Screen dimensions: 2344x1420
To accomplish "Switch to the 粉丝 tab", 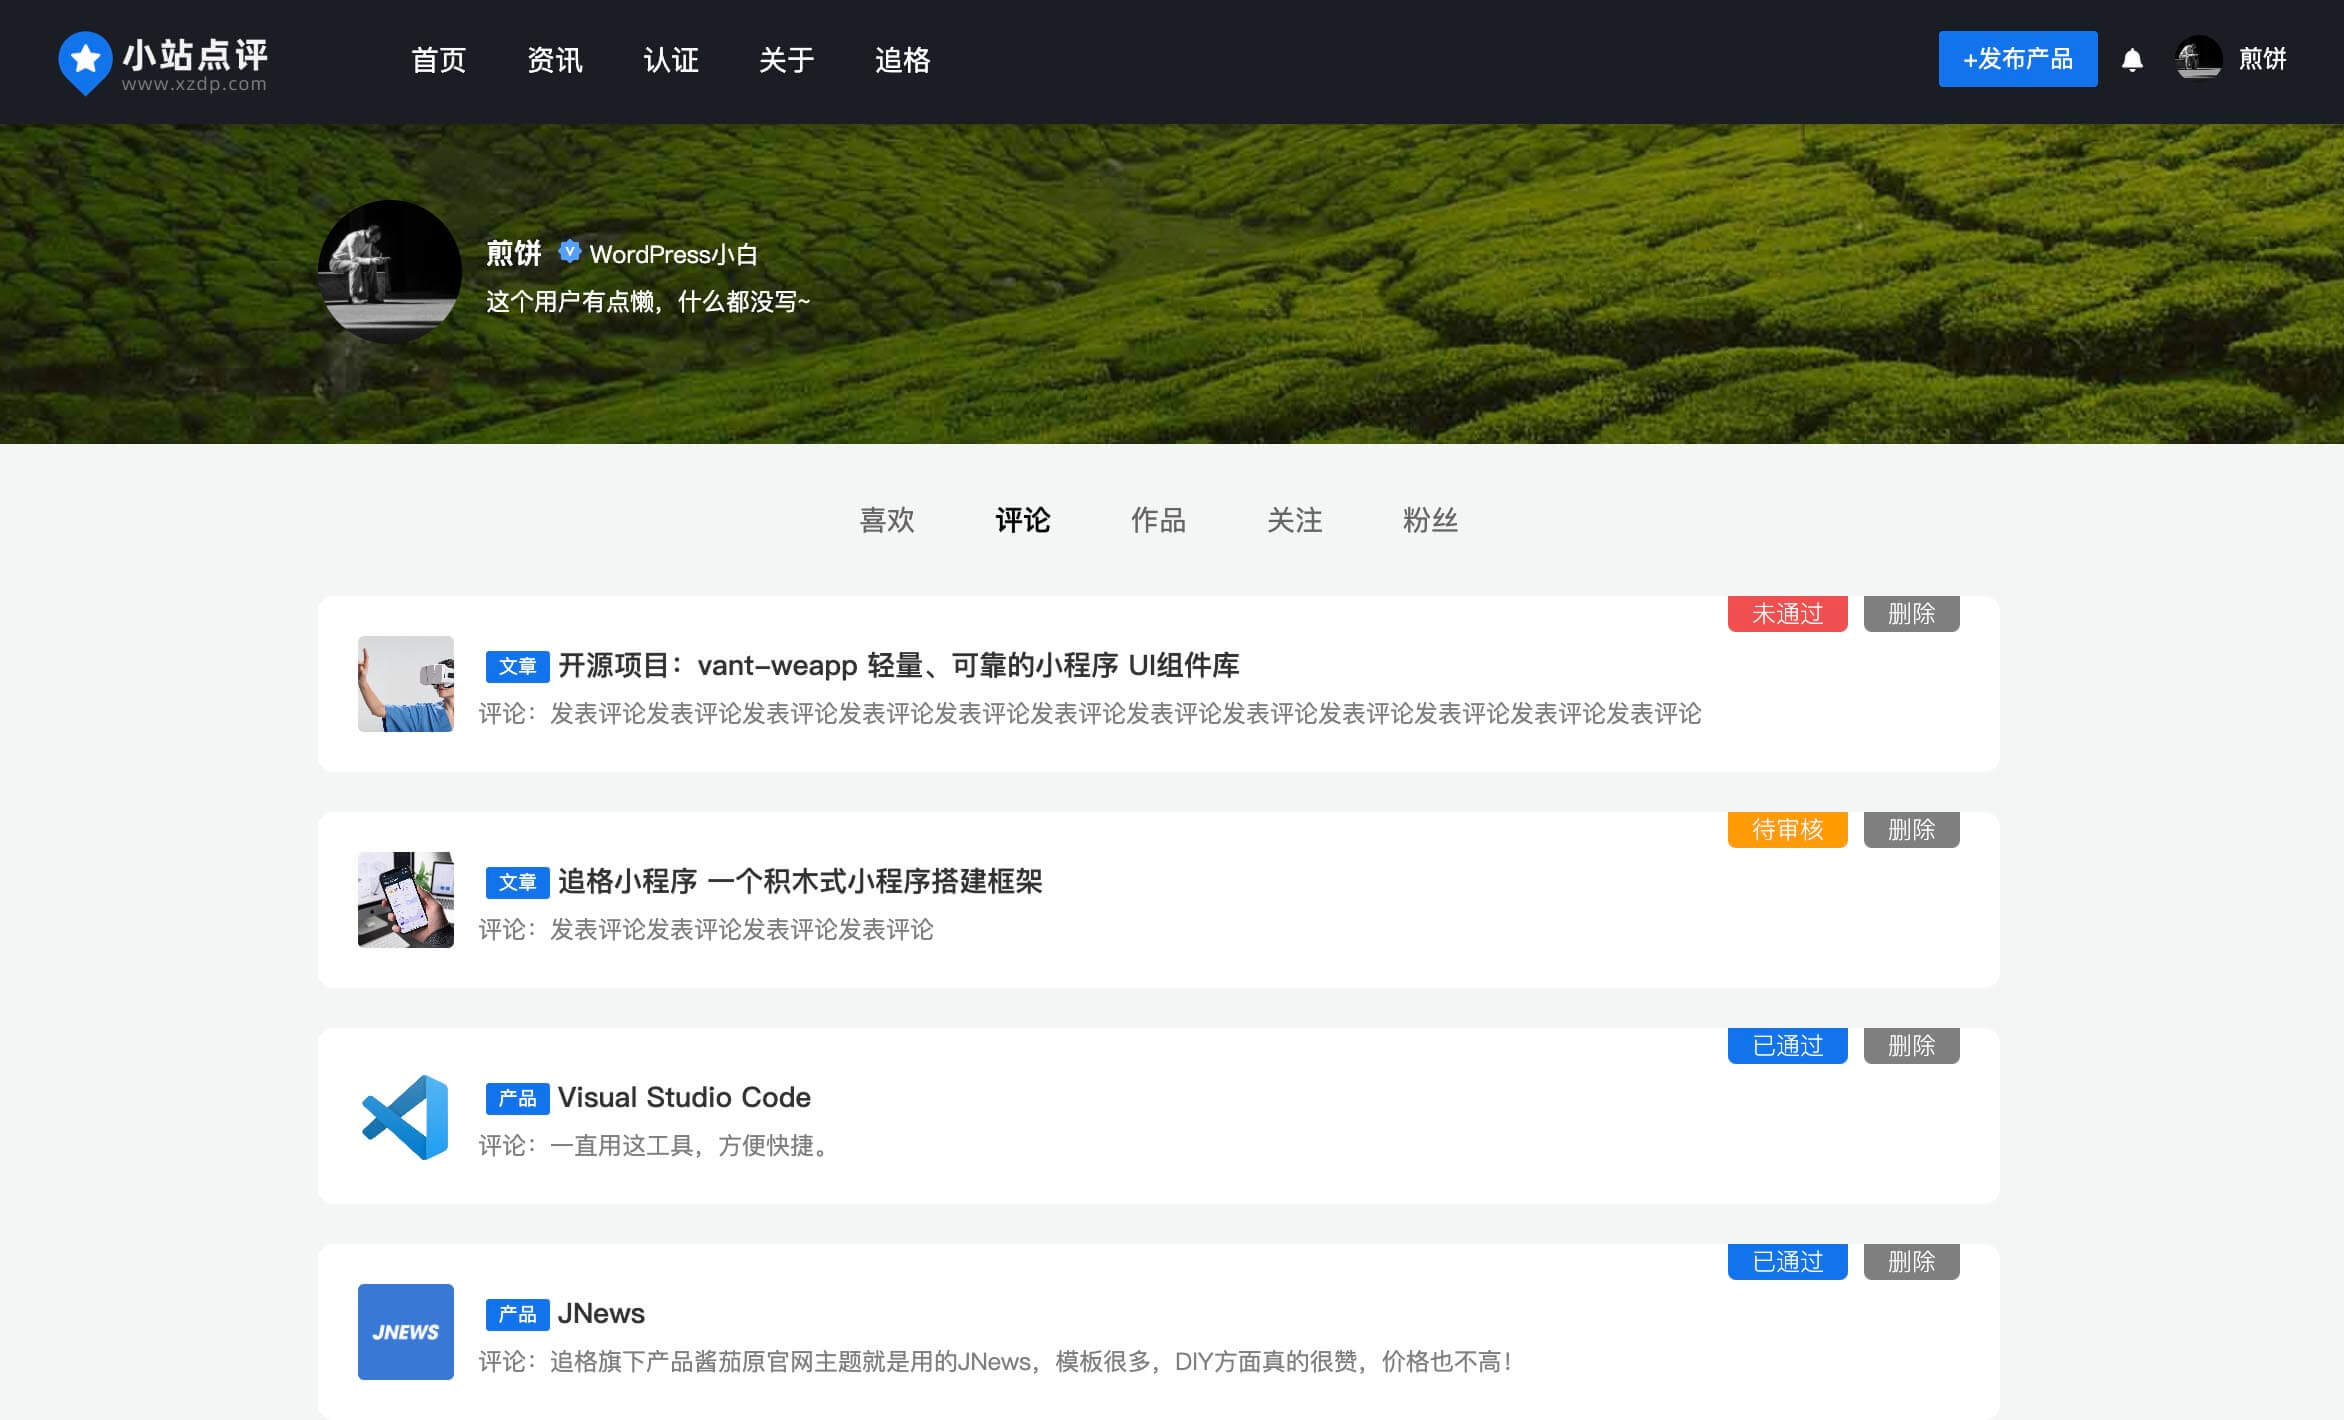I will point(1430,520).
